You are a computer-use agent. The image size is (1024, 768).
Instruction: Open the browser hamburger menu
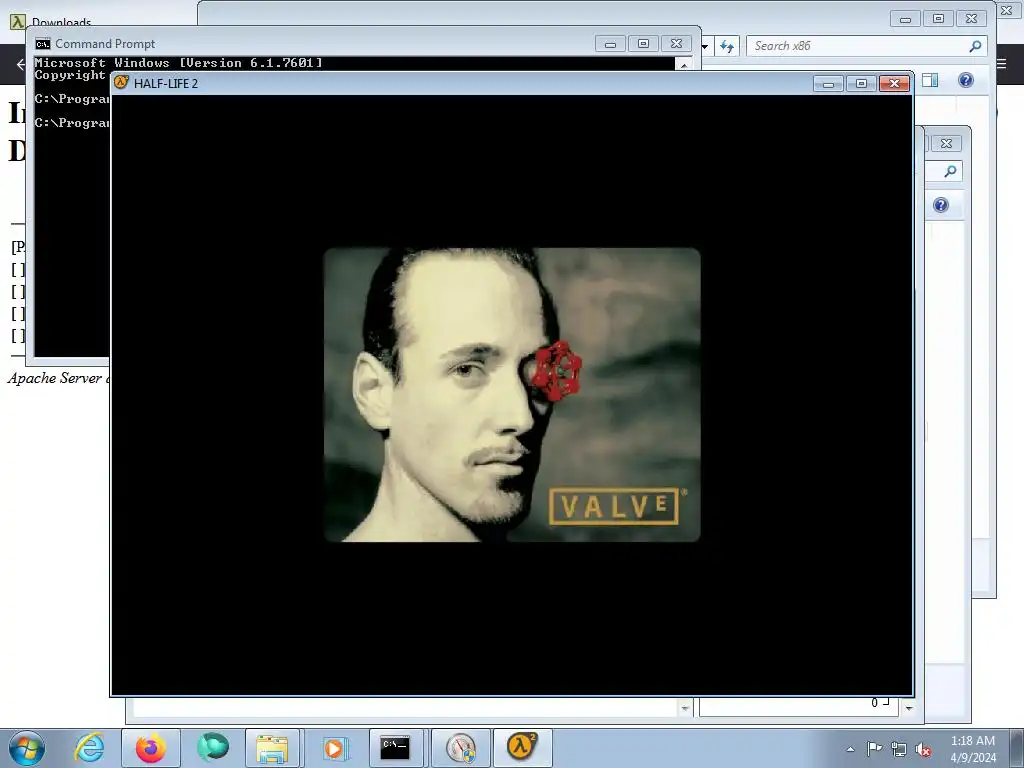[1002, 63]
